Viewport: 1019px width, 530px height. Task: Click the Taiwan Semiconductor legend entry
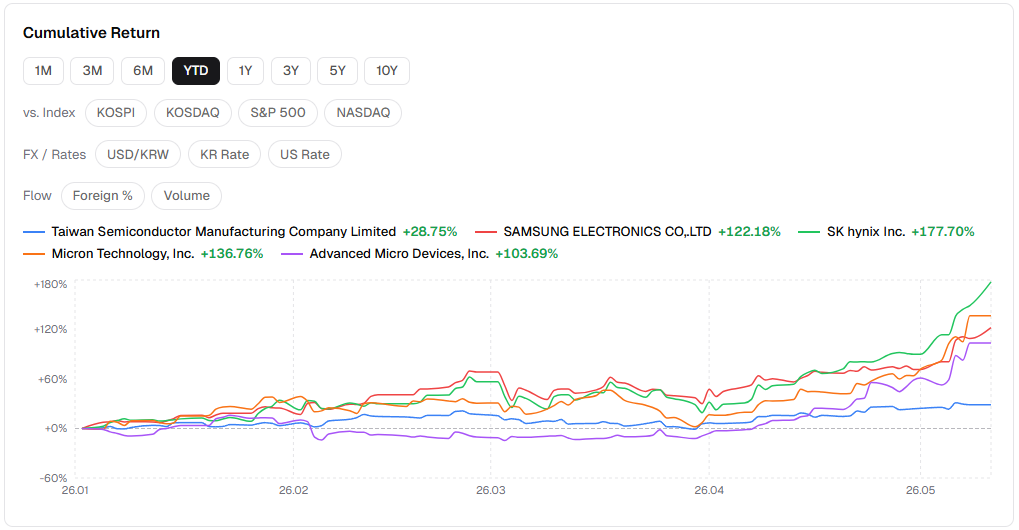240,232
